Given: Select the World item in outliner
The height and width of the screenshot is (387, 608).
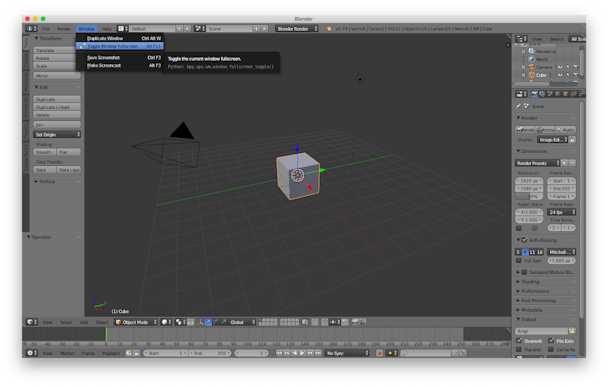Looking at the screenshot, I should coord(542,59).
